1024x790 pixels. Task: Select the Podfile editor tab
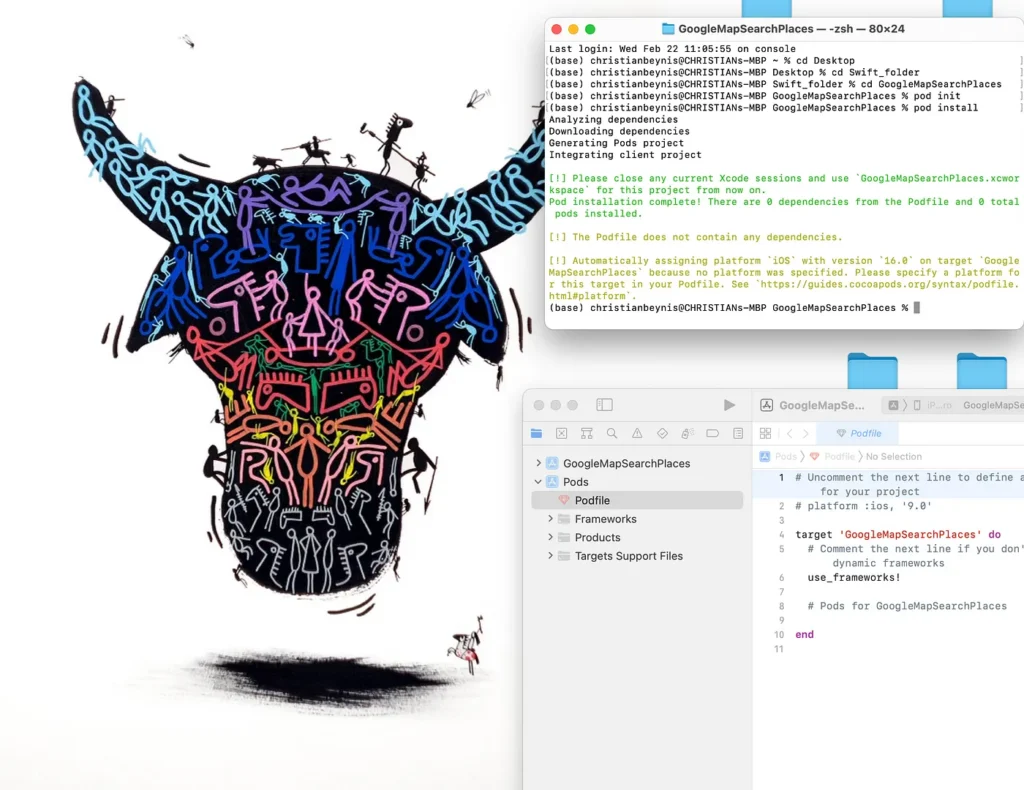point(859,433)
